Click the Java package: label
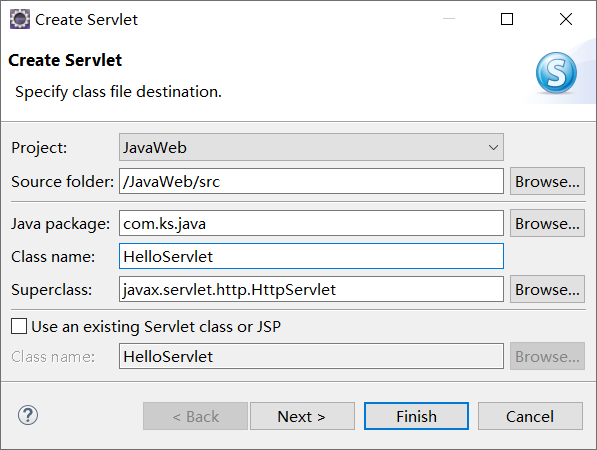 (61, 224)
